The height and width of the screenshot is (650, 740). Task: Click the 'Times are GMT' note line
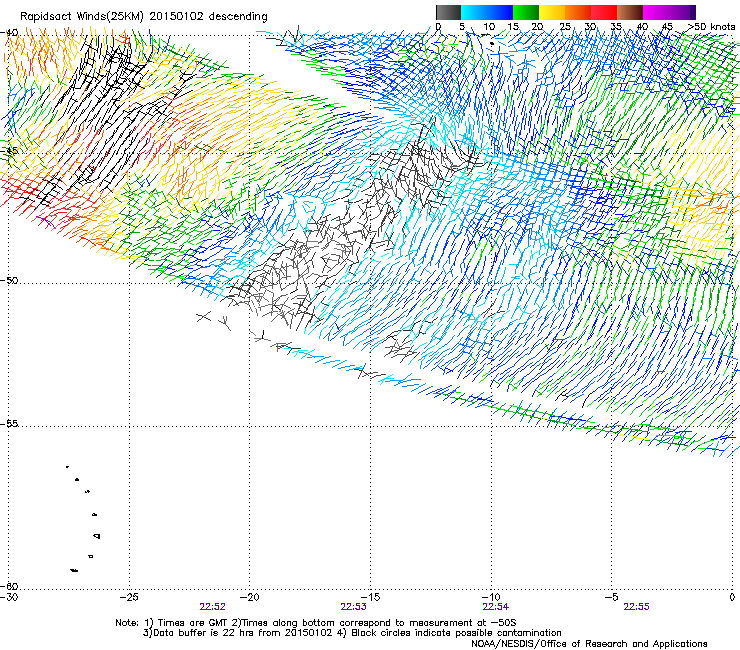[x=316, y=623]
